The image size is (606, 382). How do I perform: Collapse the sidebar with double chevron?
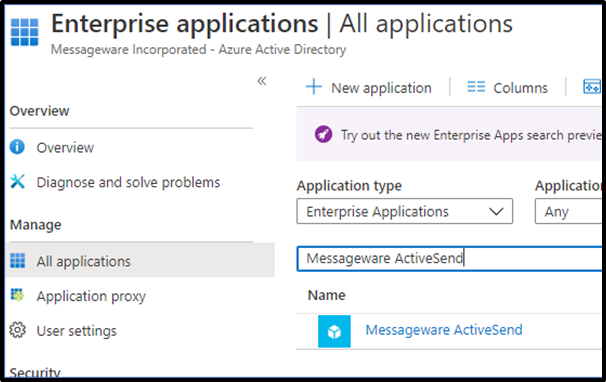click(262, 81)
